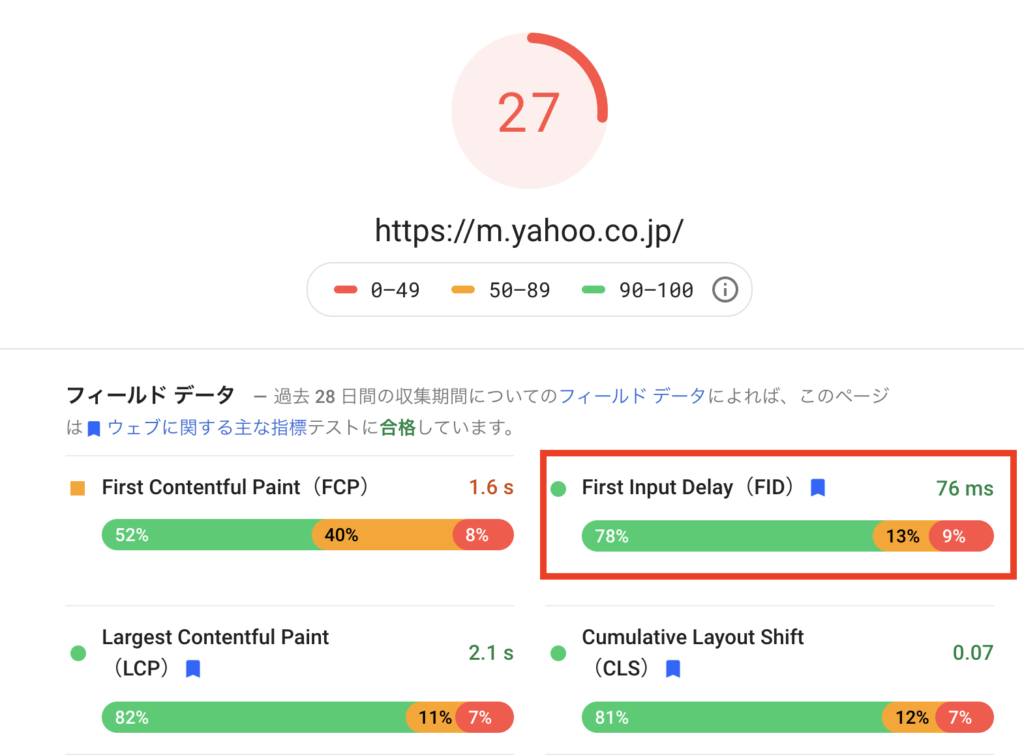The width and height of the screenshot is (1024, 755).
Task: Click the First Input Delay (FID) metric title
Action: pos(688,488)
